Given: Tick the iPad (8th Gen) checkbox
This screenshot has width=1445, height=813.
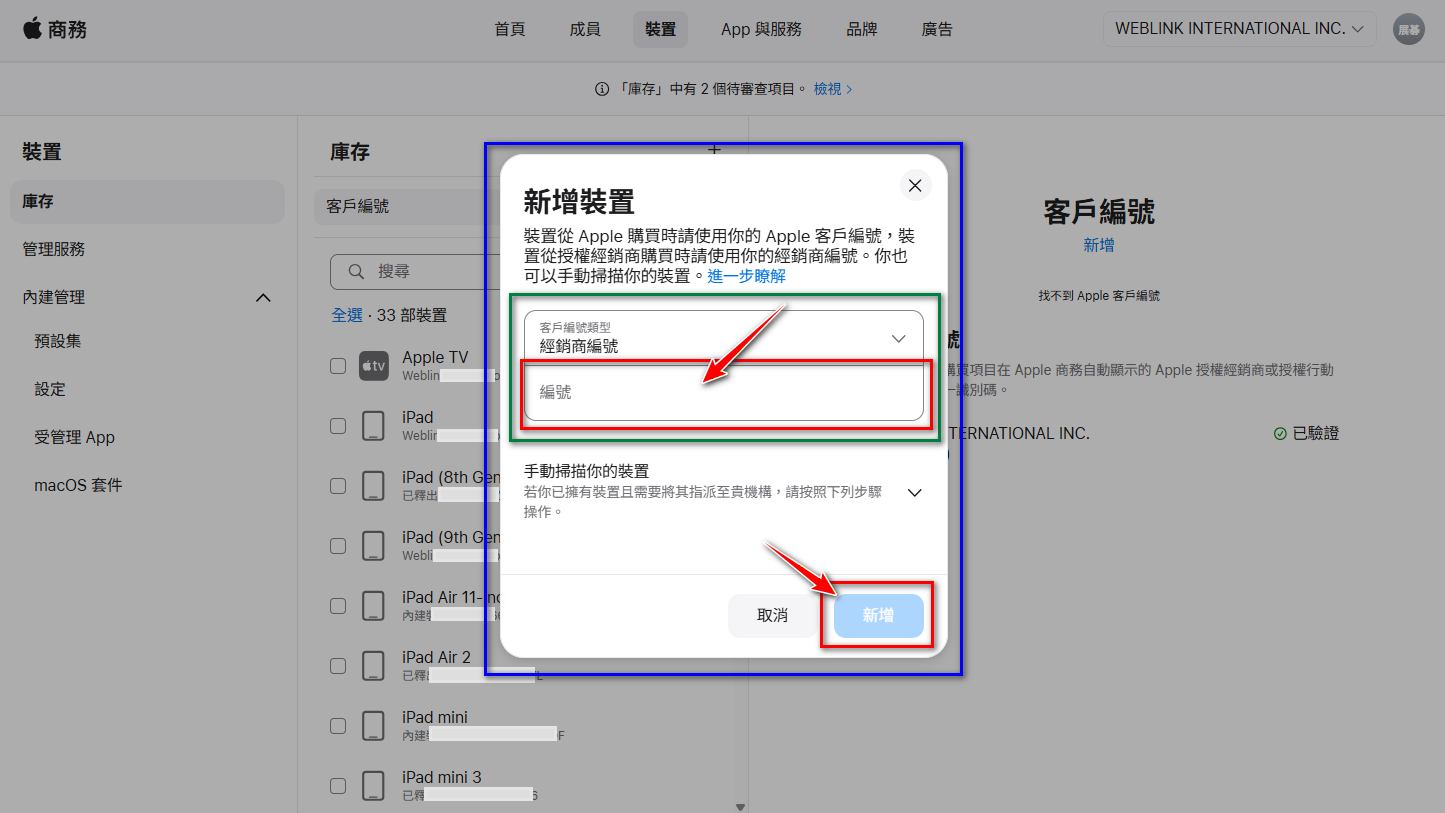Looking at the screenshot, I should (x=338, y=486).
